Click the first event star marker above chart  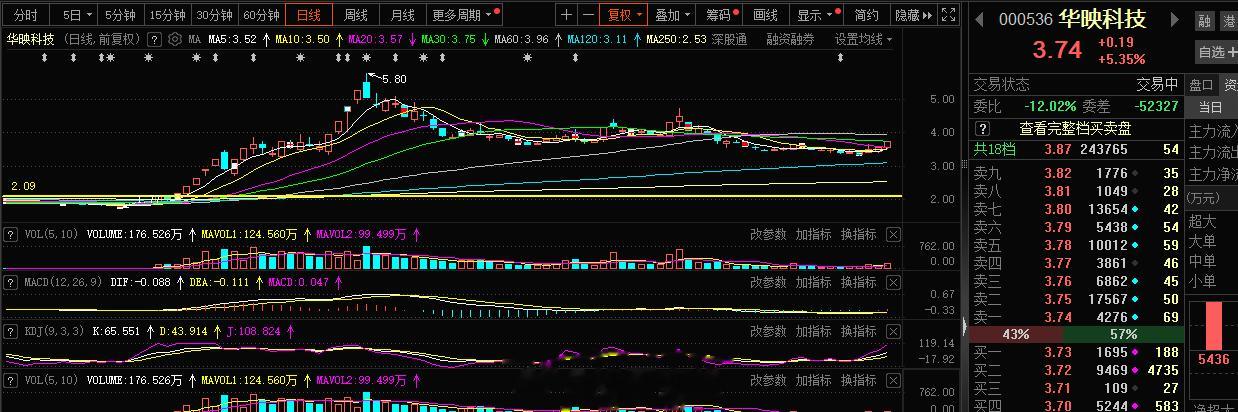46,59
